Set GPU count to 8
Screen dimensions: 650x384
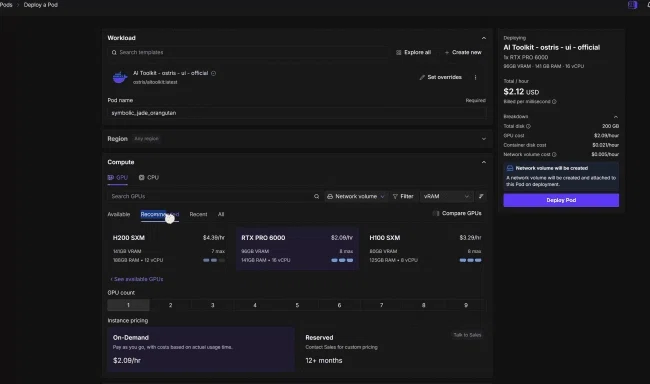(423, 305)
